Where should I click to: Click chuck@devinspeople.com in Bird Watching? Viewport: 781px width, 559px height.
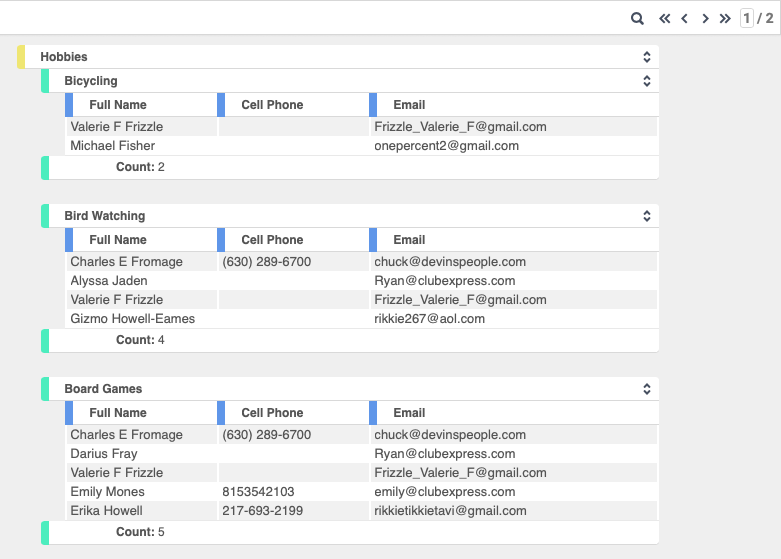[x=450, y=262]
